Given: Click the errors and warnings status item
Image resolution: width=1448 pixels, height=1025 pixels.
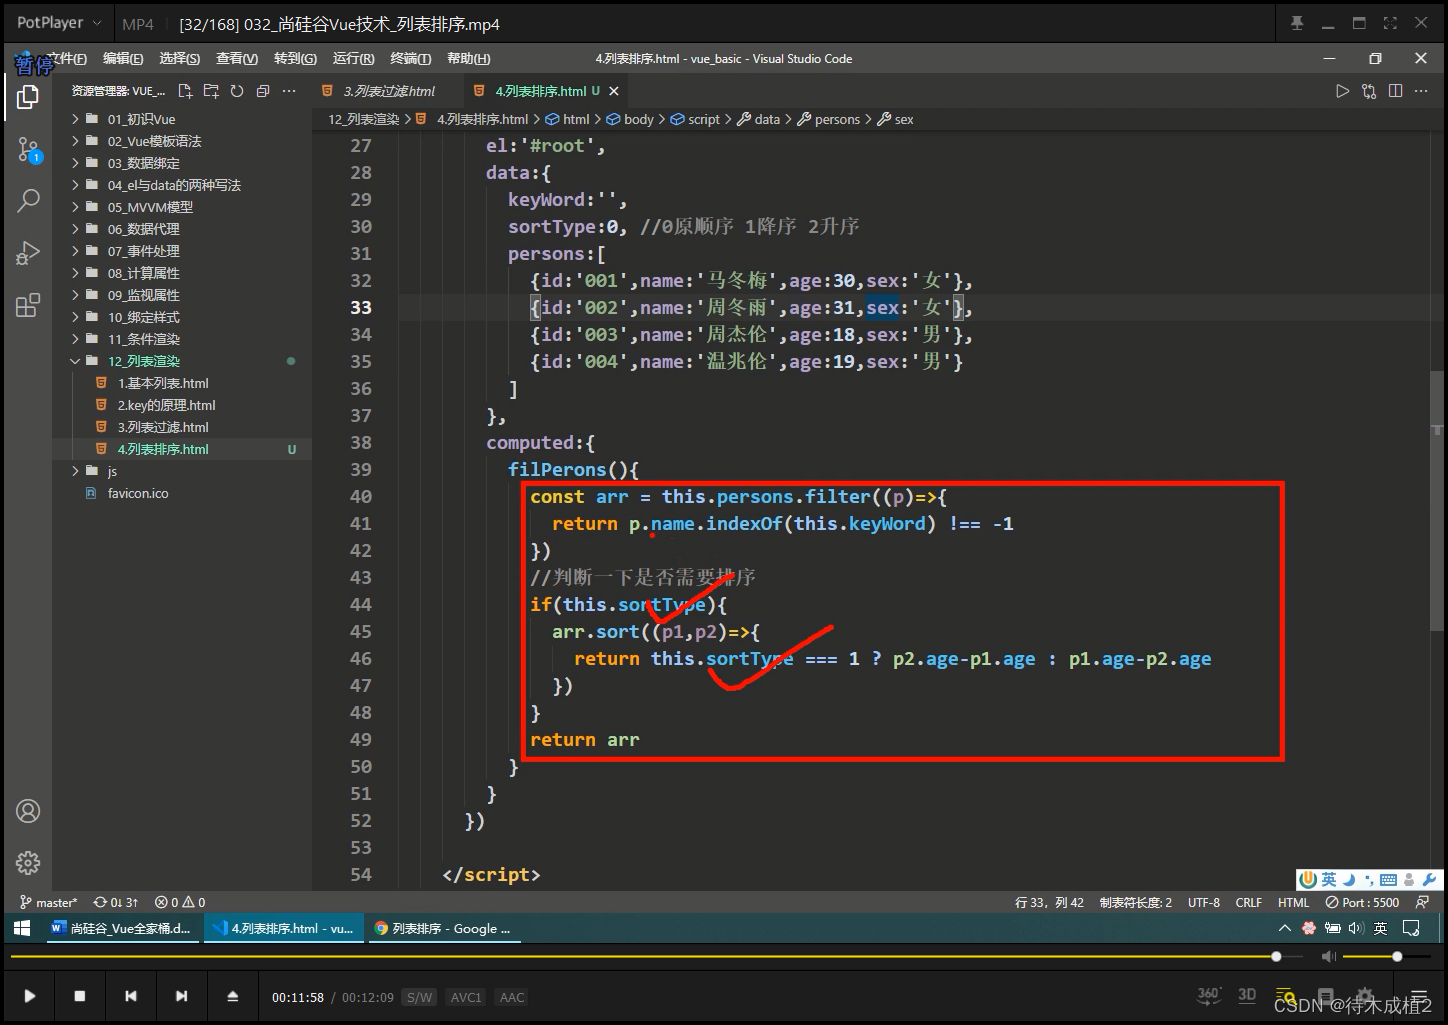Looking at the screenshot, I should pyautogui.click(x=180, y=902).
